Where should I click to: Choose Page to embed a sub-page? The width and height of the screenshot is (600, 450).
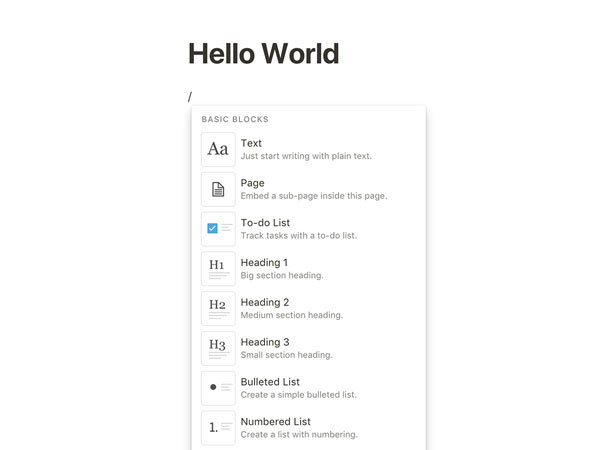[308, 189]
